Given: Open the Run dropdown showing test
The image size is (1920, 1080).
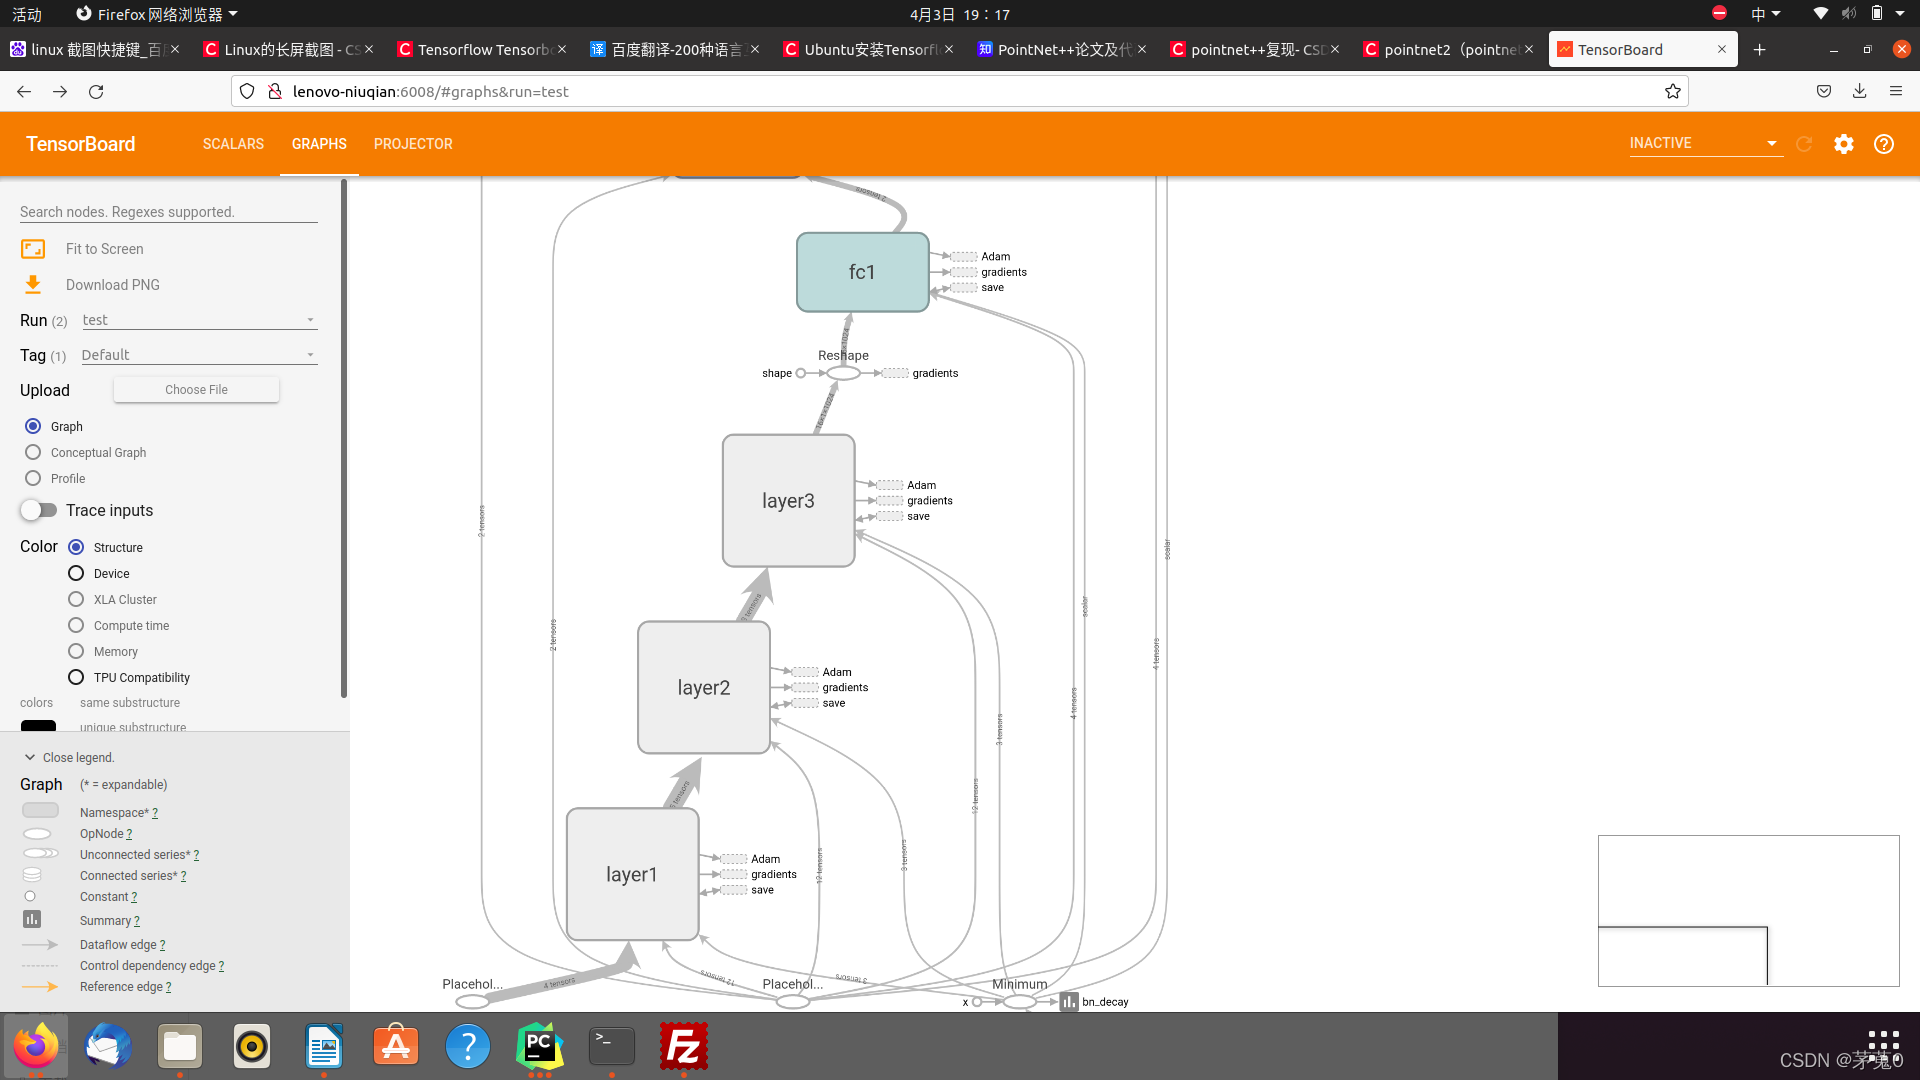Looking at the screenshot, I should click(x=198, y=320).
